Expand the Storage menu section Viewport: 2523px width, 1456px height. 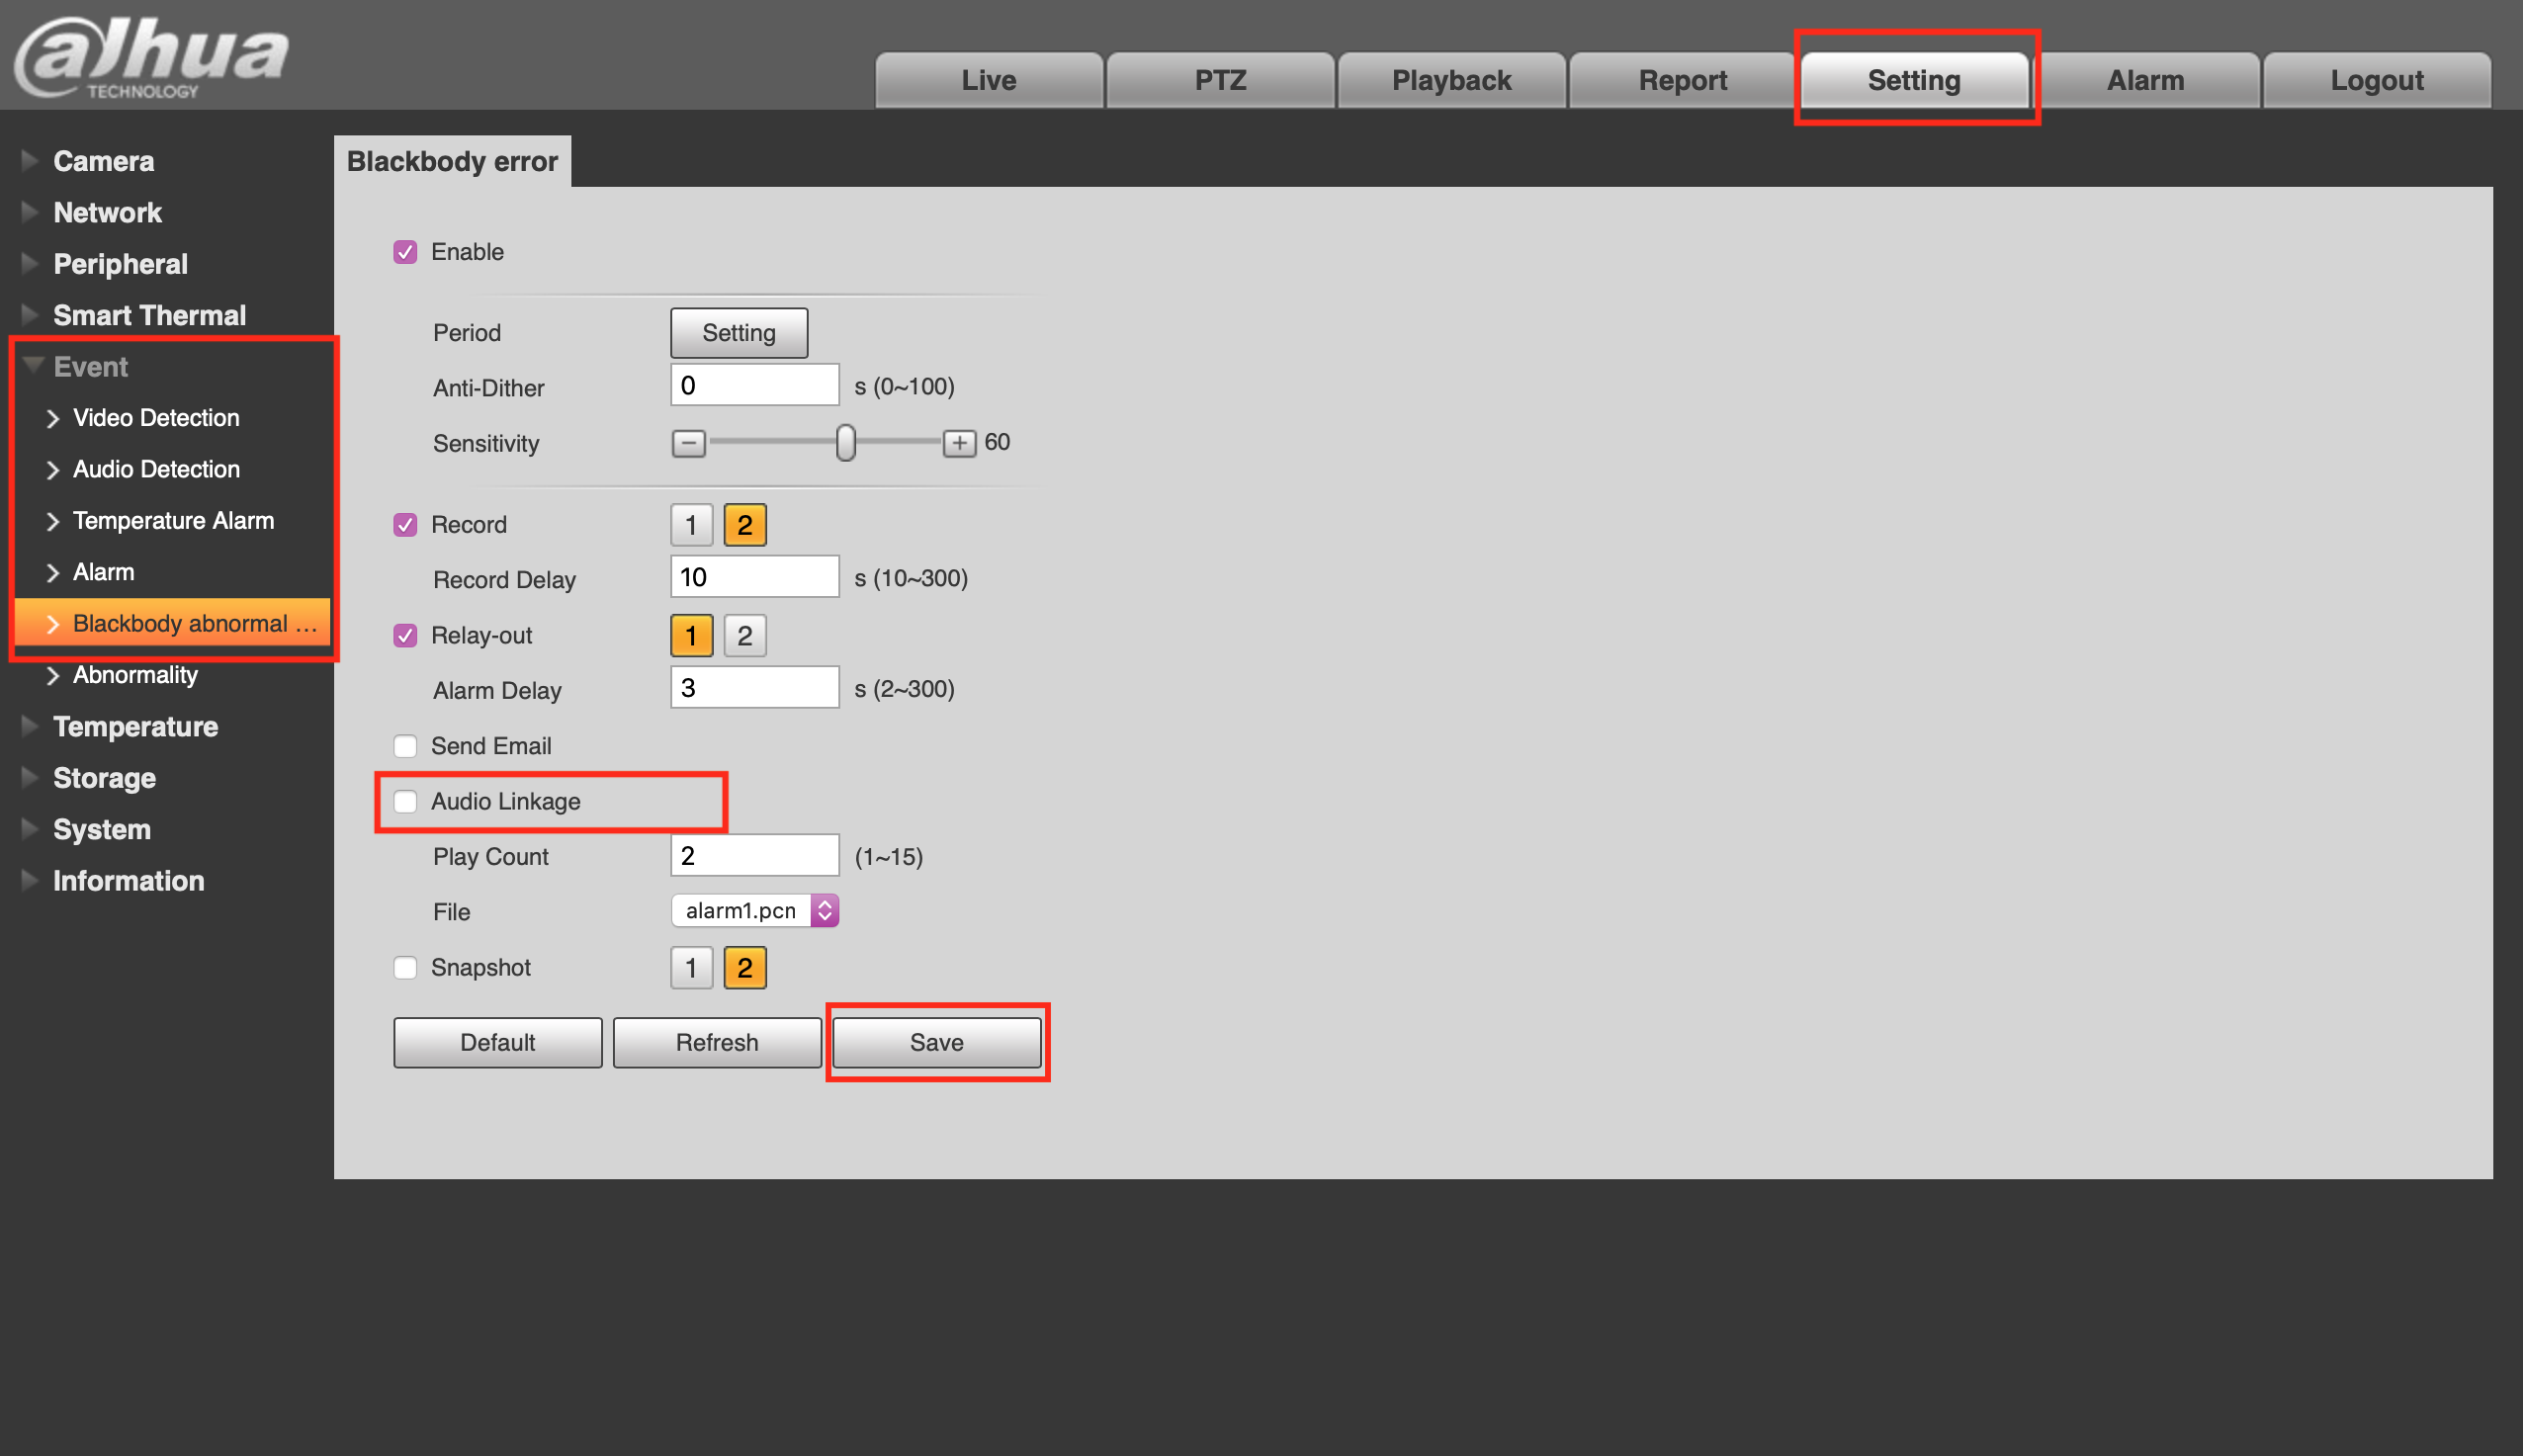pyautogui.click(x=104, y=778)
